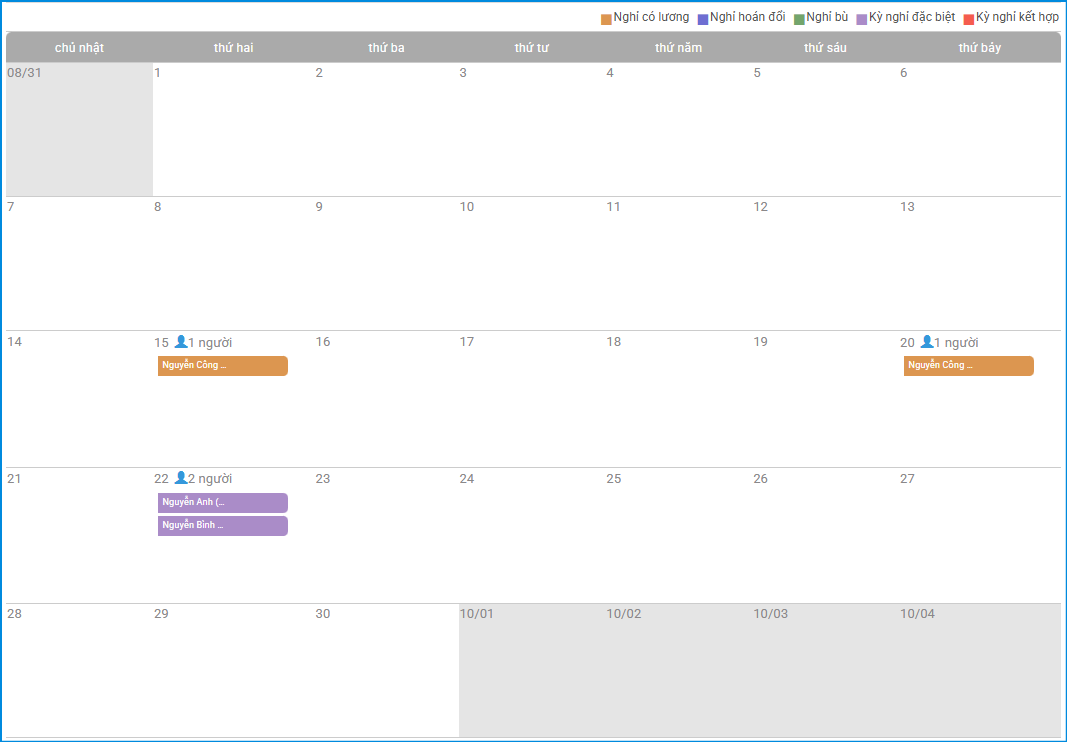Viewport: 1067px width, 742px height.
Task: Open Nguyễn Công leave entry on the 15th
Action: 222,366
